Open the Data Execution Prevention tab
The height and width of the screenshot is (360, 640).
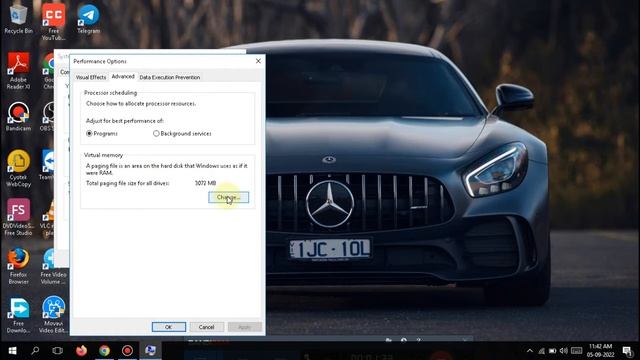tap(170, 77)
